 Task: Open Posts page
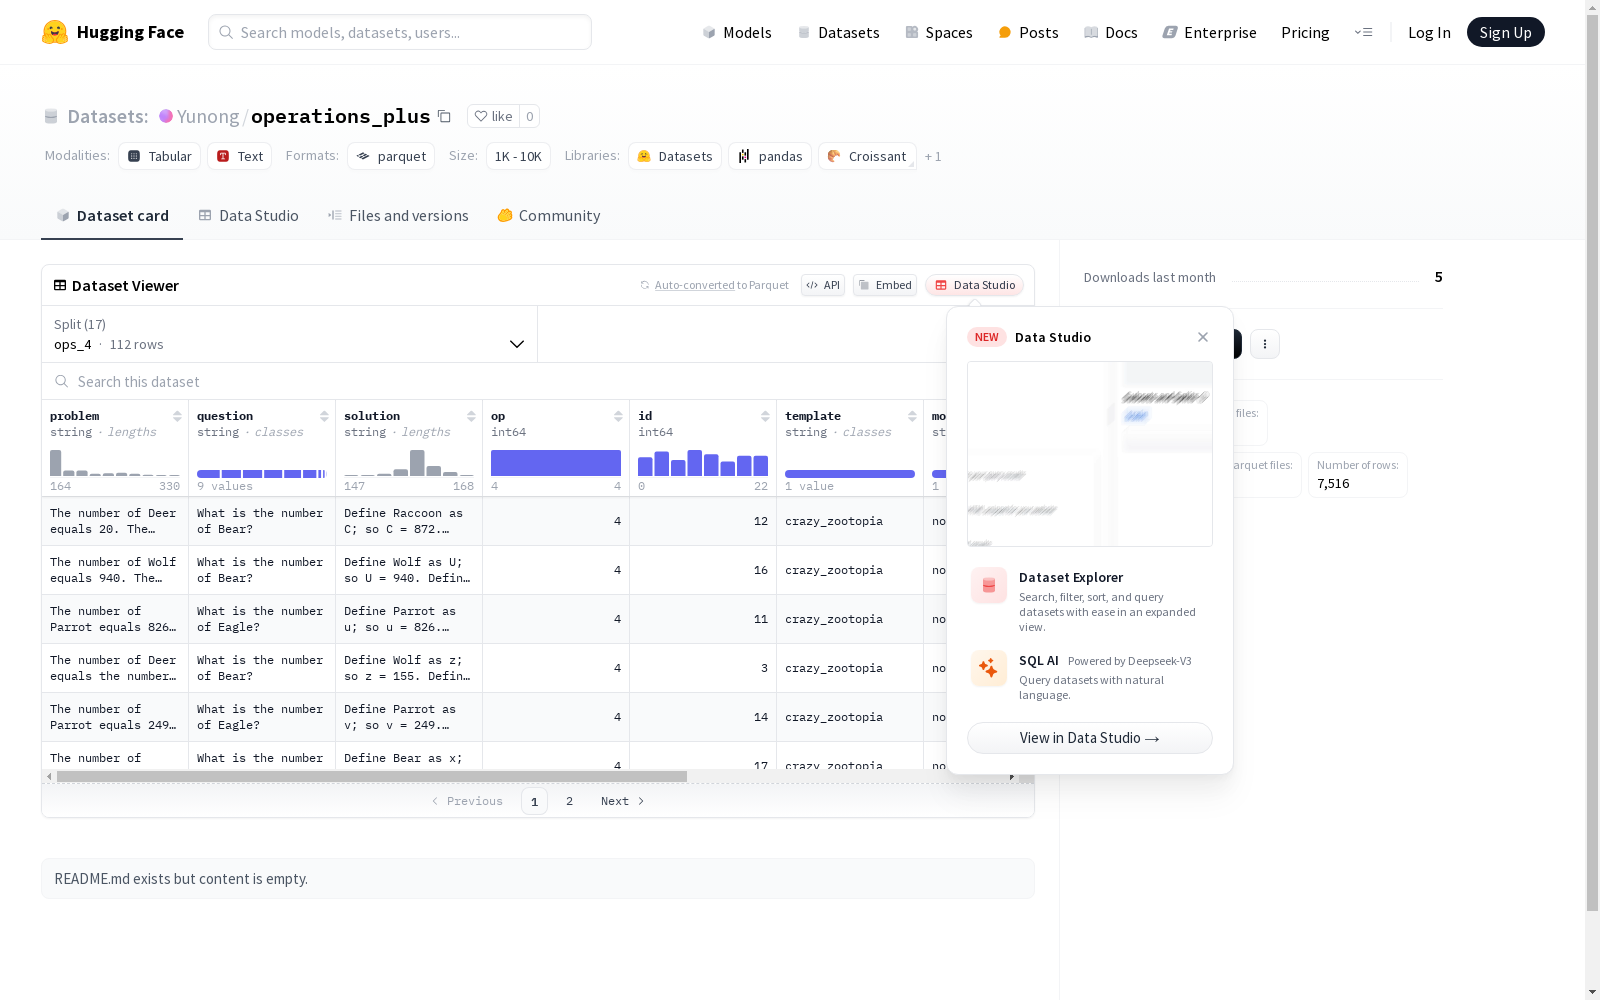pyautogui.click(x=1028, y=32)
